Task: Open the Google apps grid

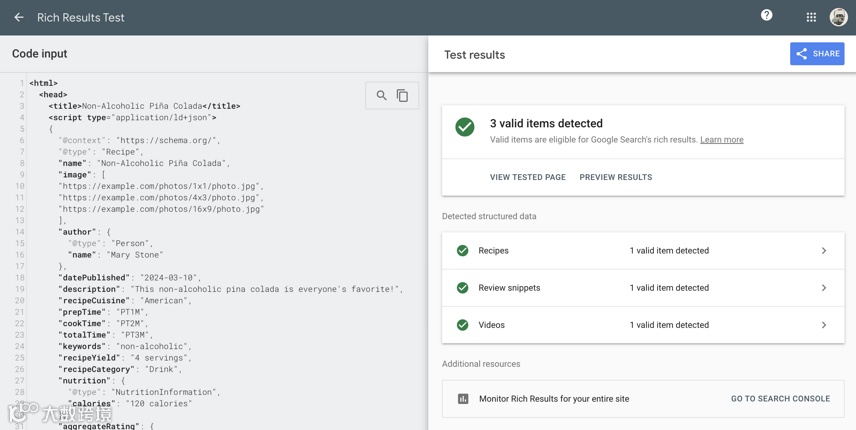Action: click(811, 17)
